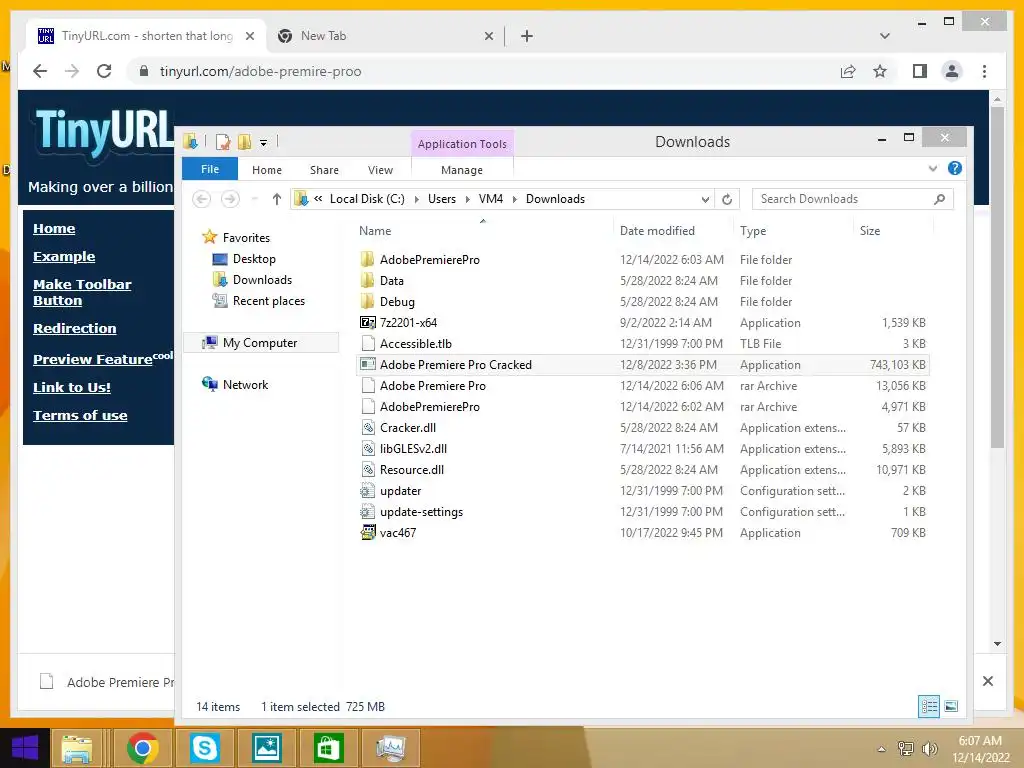The width and height of the screenshot is (1024, 768).
Task: Click the Chrome page vertical scrollbar
Action: point(997,277)
